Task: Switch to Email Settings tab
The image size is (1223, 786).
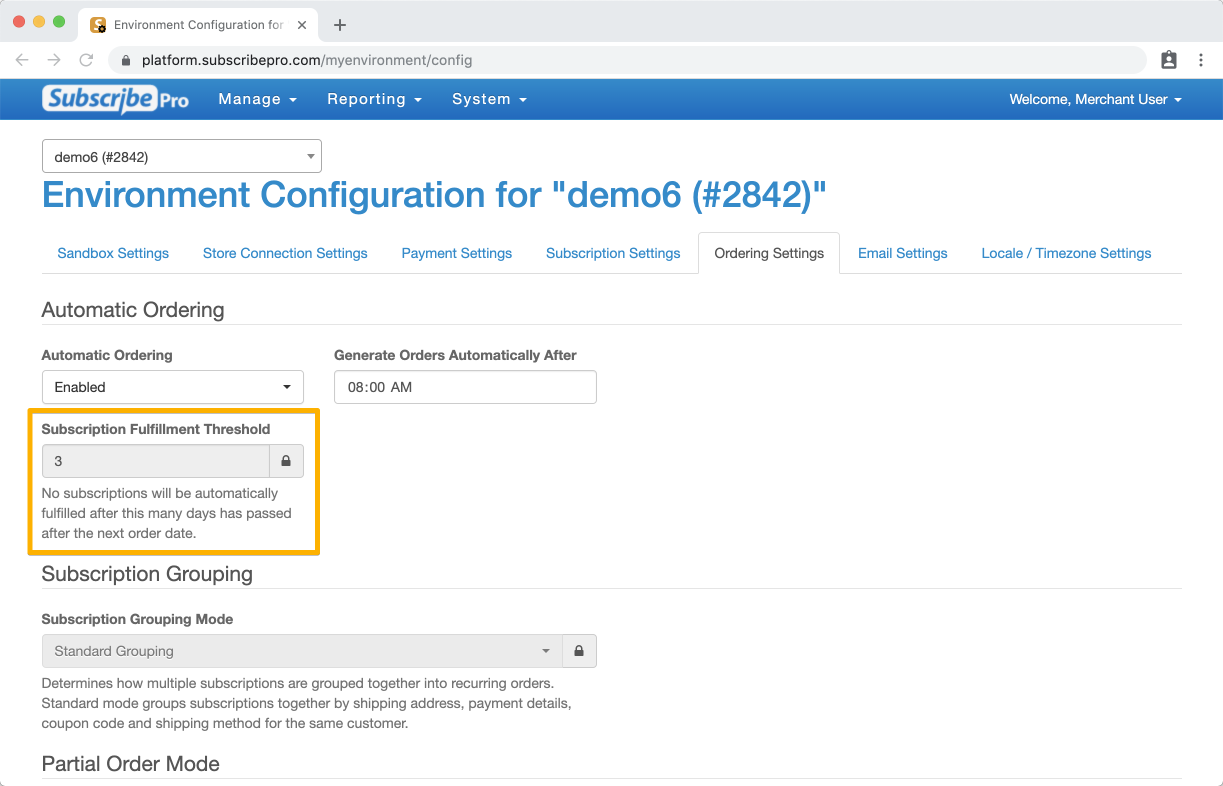Action: [x=903, y=253]
